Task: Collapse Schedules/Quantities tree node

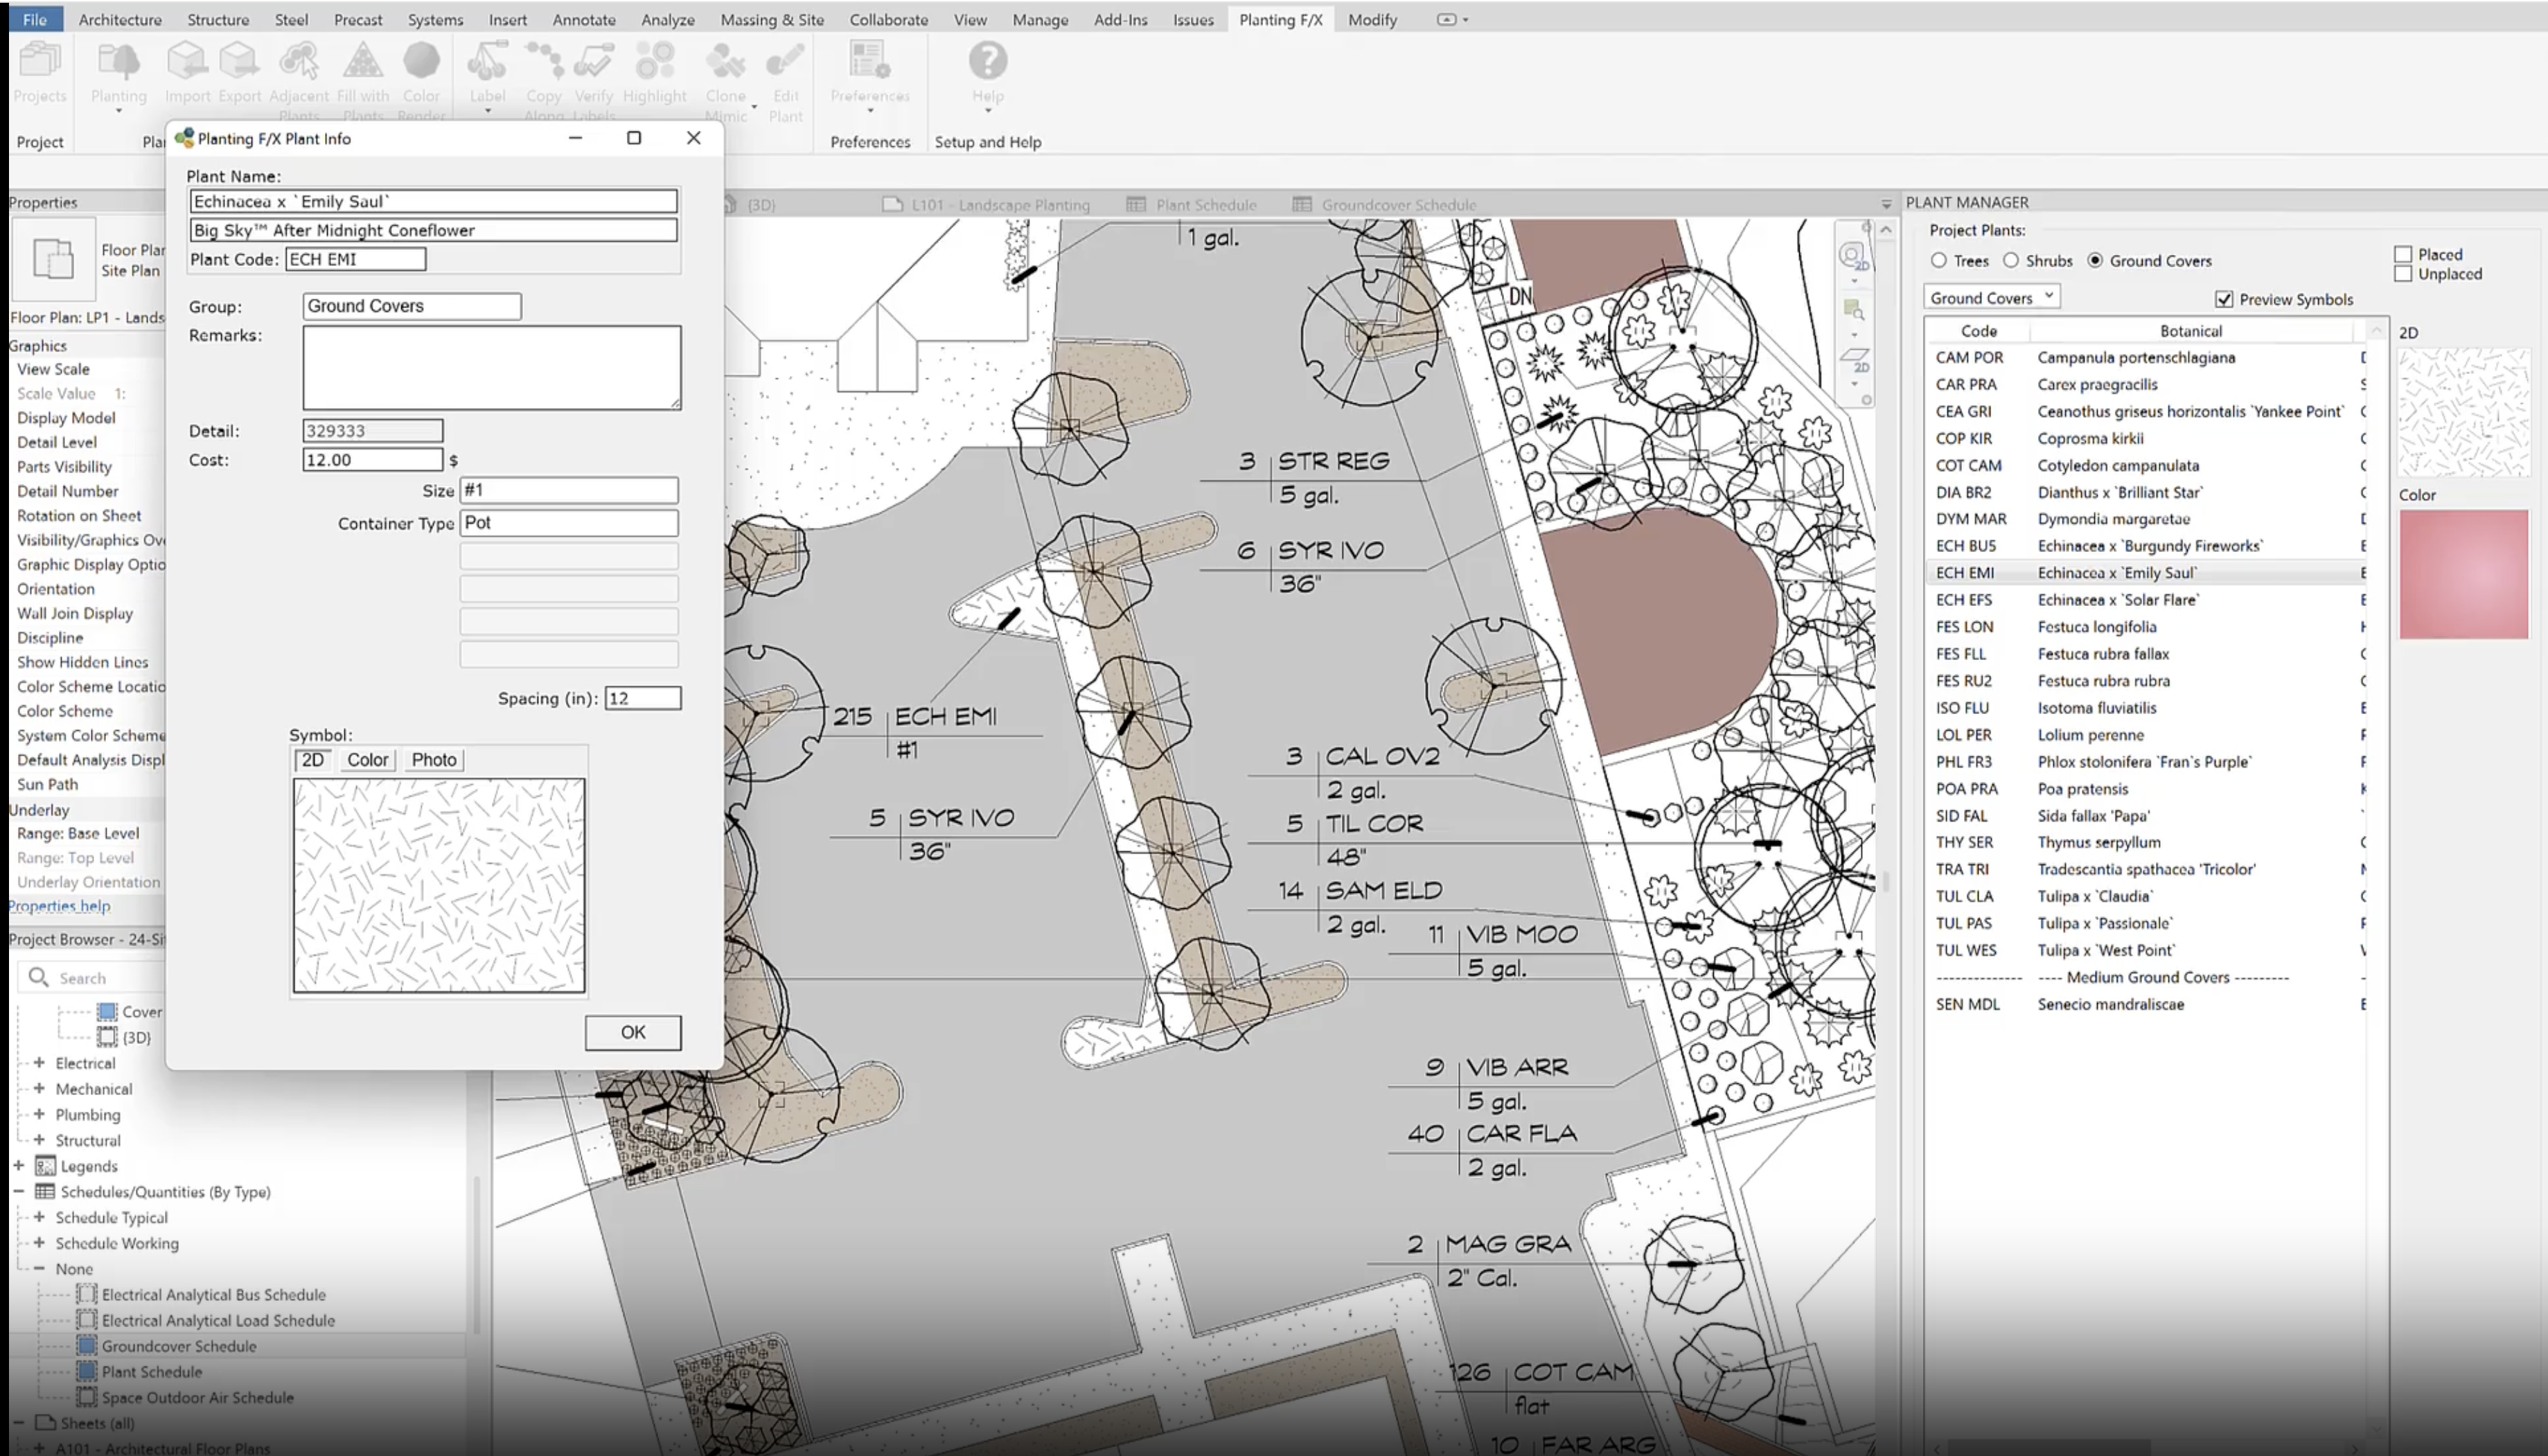Action: coord(18,1191)
